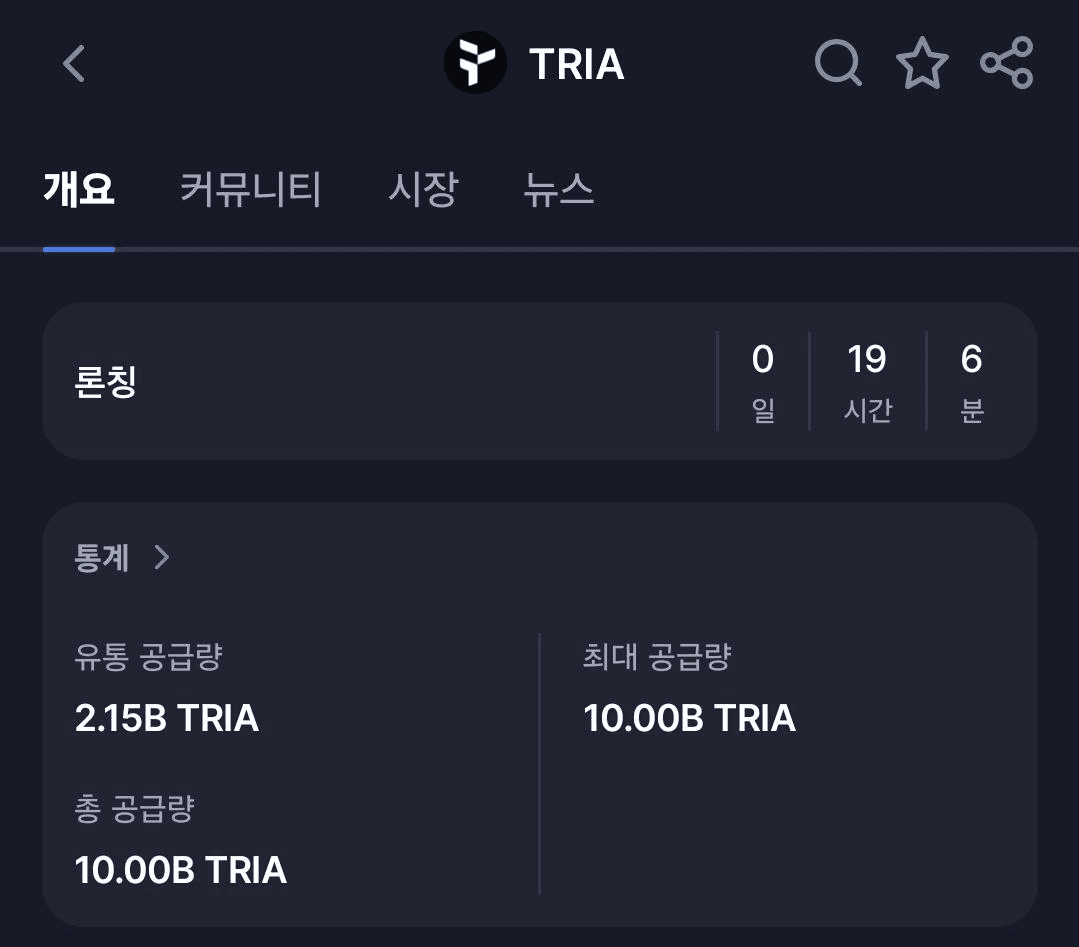Open the 시장 tab
This screenshot has width=1079, height=947.
tap(423, 189)
